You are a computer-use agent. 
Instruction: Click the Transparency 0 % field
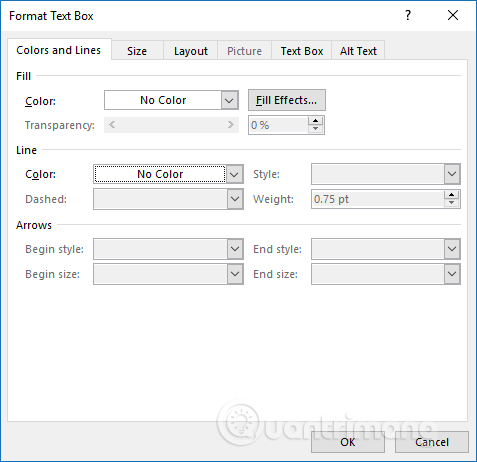pyautogui.click(x=278, y=125)
